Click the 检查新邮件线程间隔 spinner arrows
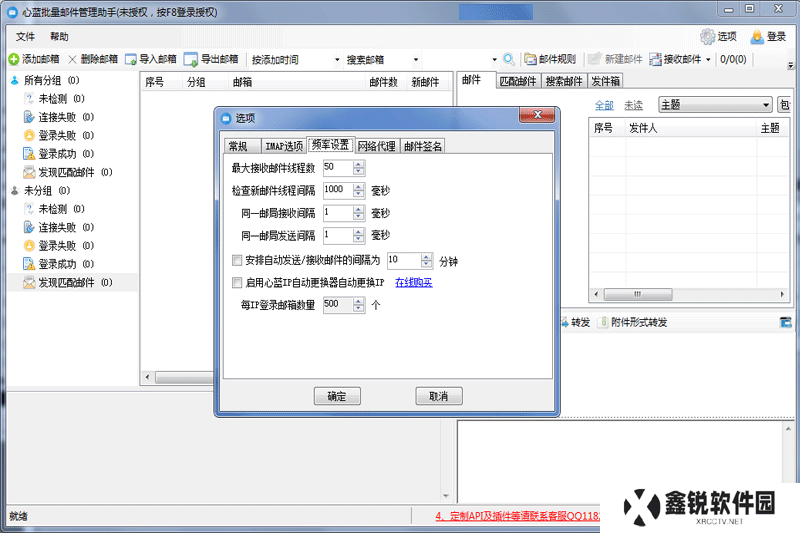Screen dimensions: 800x533 click(359, 190)
